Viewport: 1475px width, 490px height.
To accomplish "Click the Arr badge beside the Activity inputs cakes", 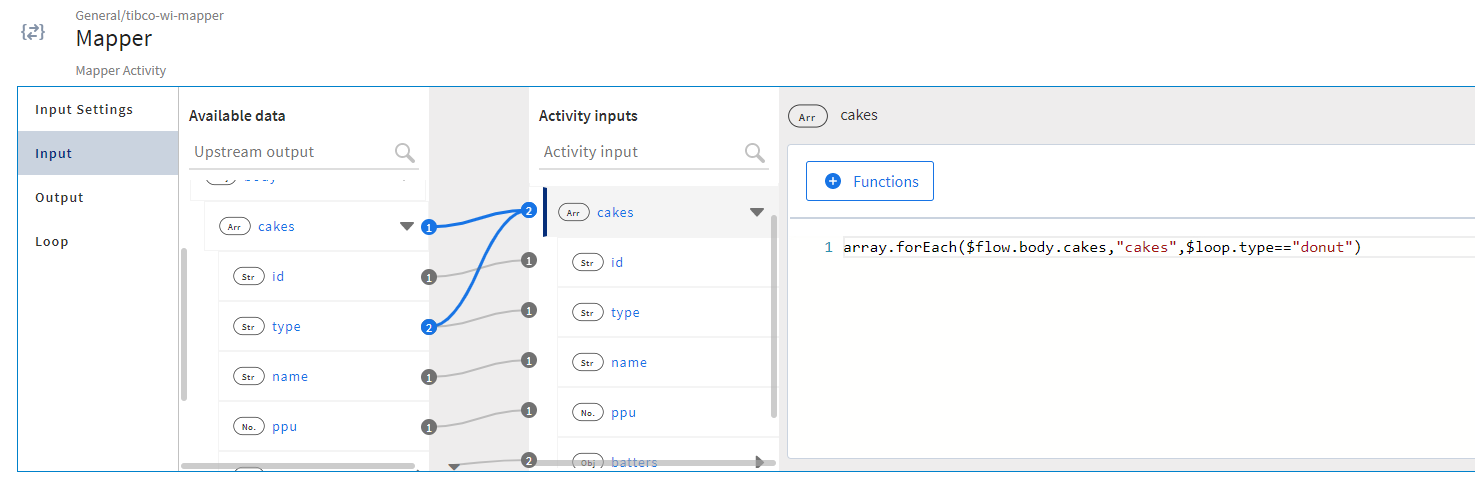I will 574,212.
